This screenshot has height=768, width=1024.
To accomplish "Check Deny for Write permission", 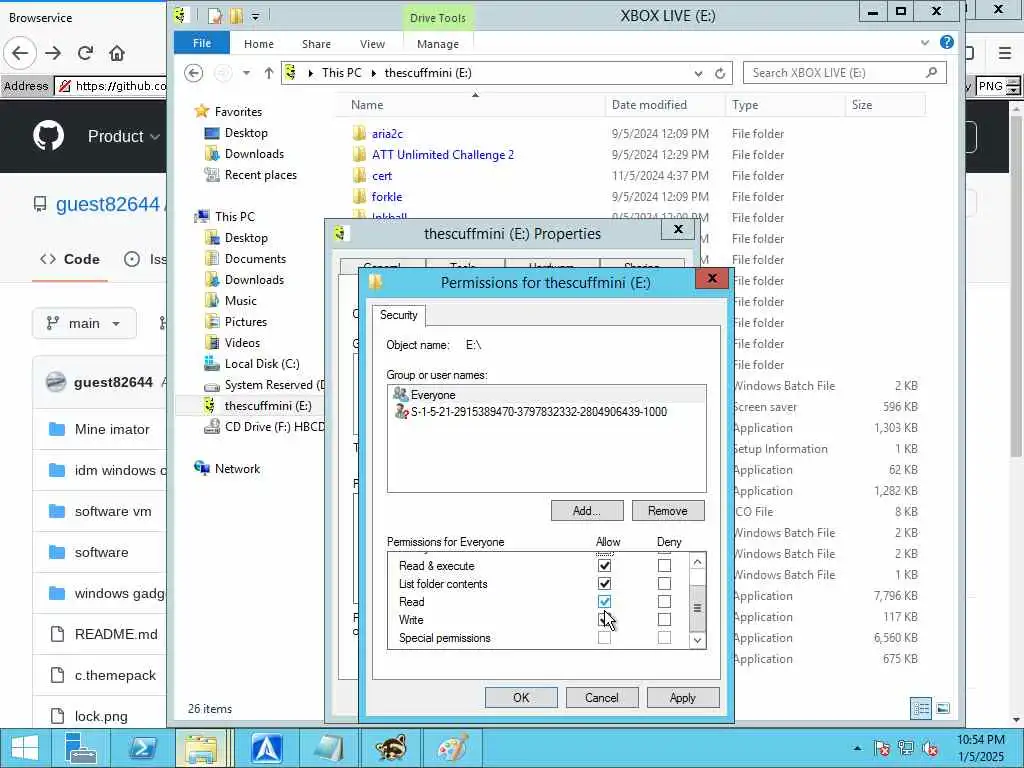I will (664, 619).
